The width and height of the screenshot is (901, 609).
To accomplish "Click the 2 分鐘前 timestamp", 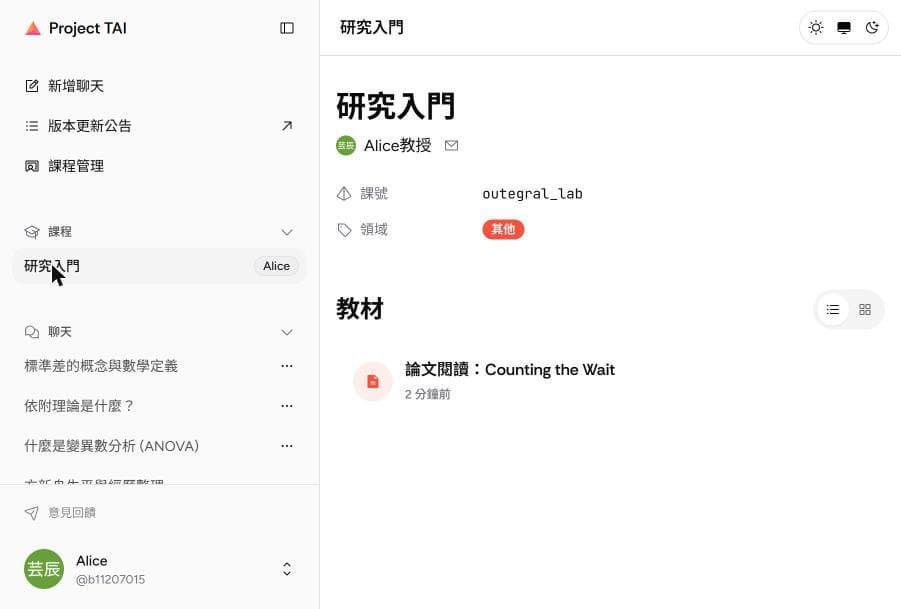I will coord(428,394).
